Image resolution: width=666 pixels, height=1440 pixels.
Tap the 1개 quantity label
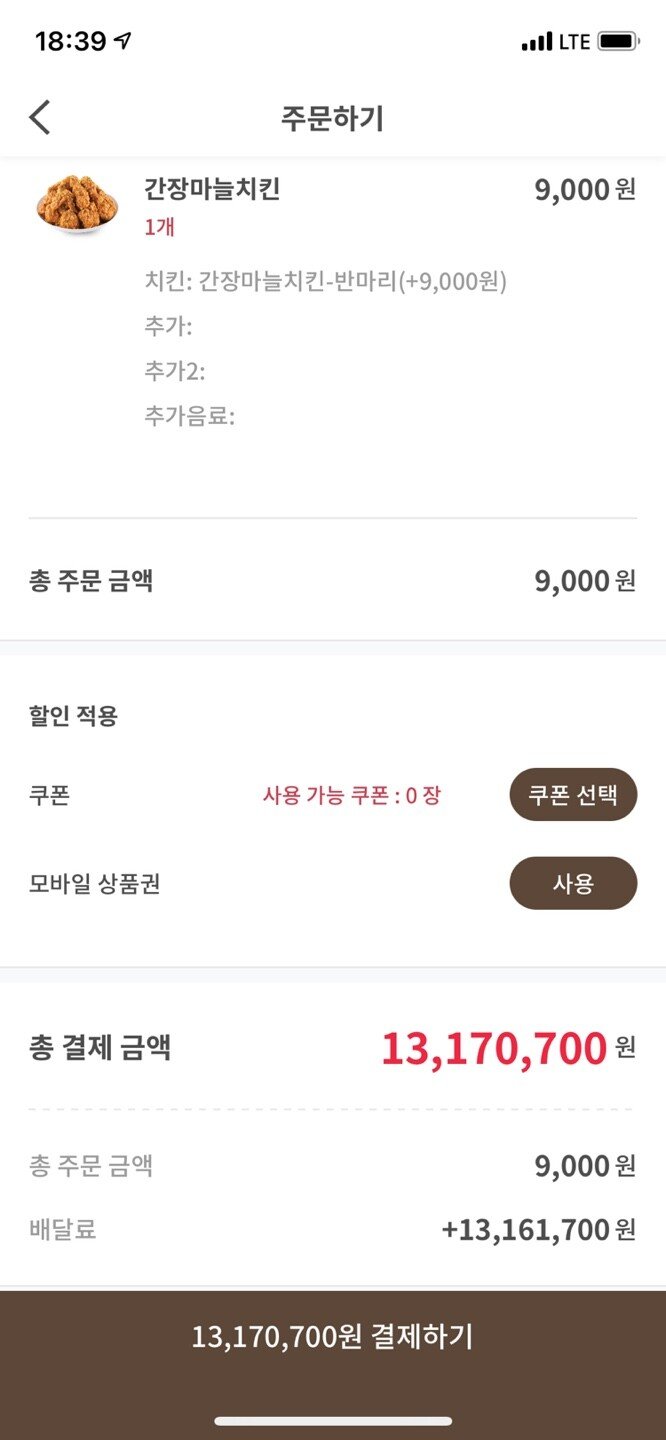pos(160,227)
